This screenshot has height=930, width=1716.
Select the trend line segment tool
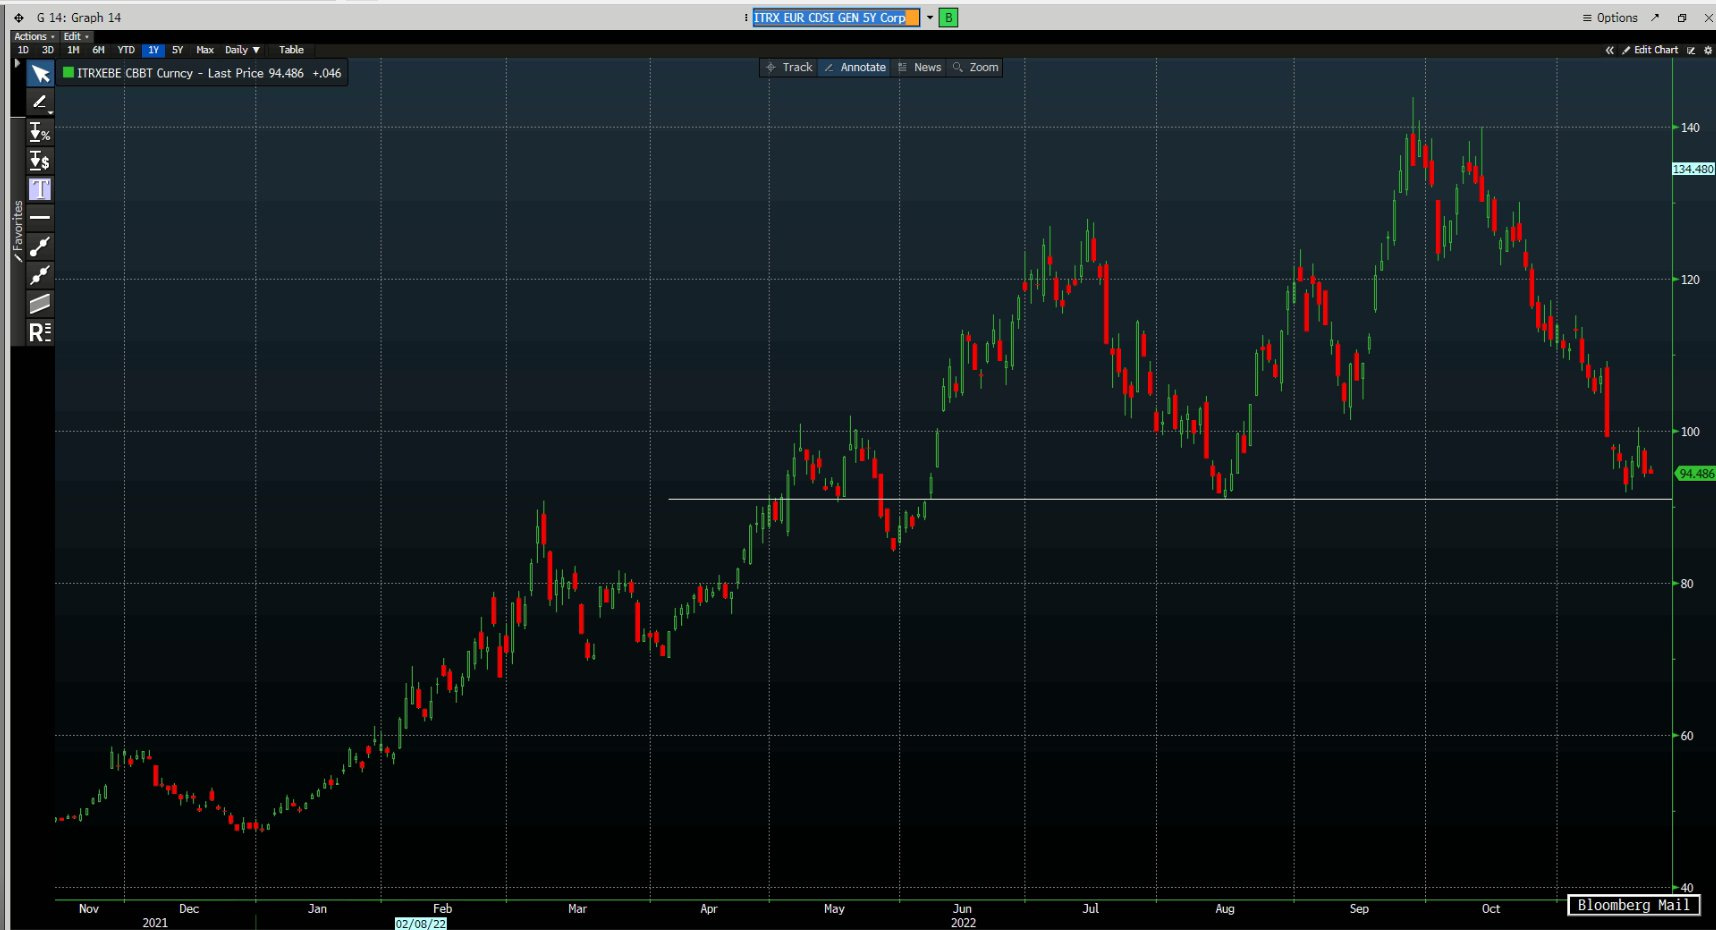[40, 246]
